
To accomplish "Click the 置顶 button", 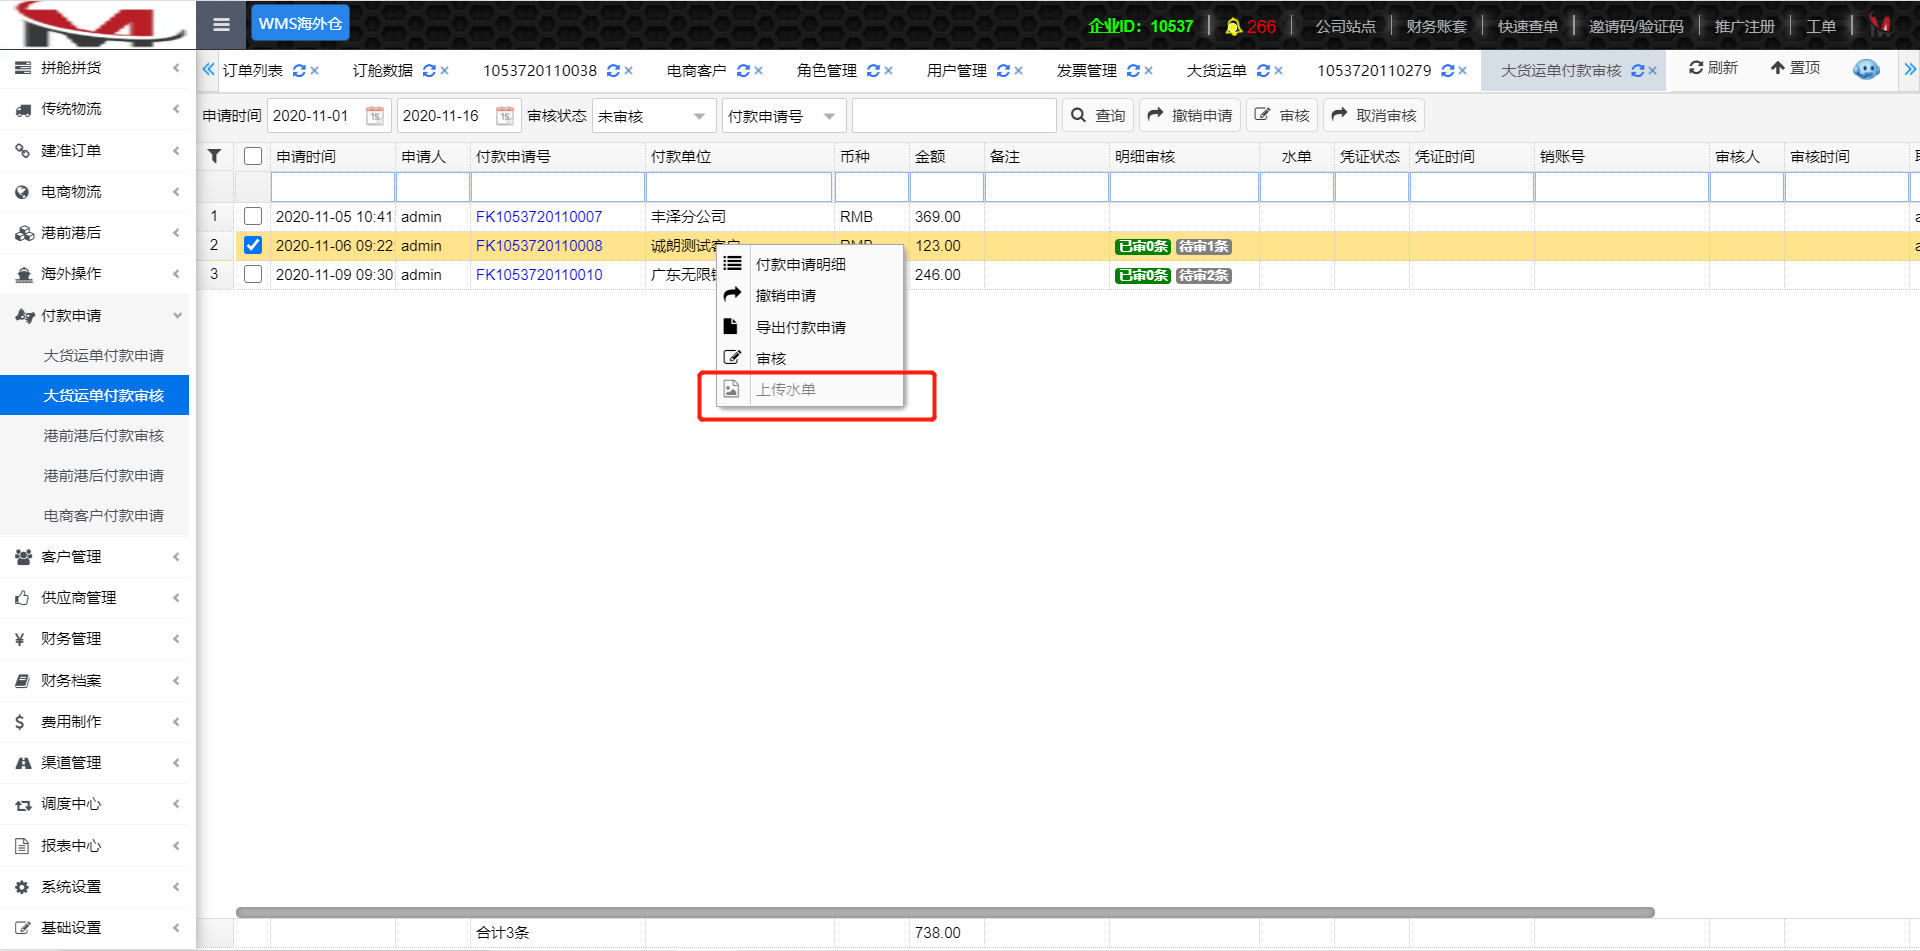I will 1795,68.
